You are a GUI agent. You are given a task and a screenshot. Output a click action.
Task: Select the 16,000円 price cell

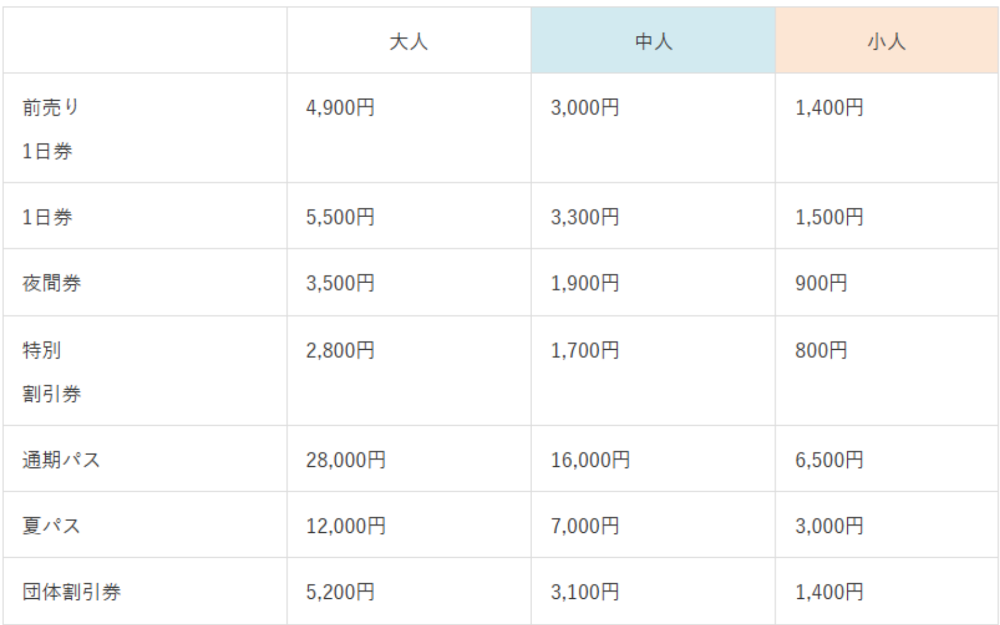point(590,460)
